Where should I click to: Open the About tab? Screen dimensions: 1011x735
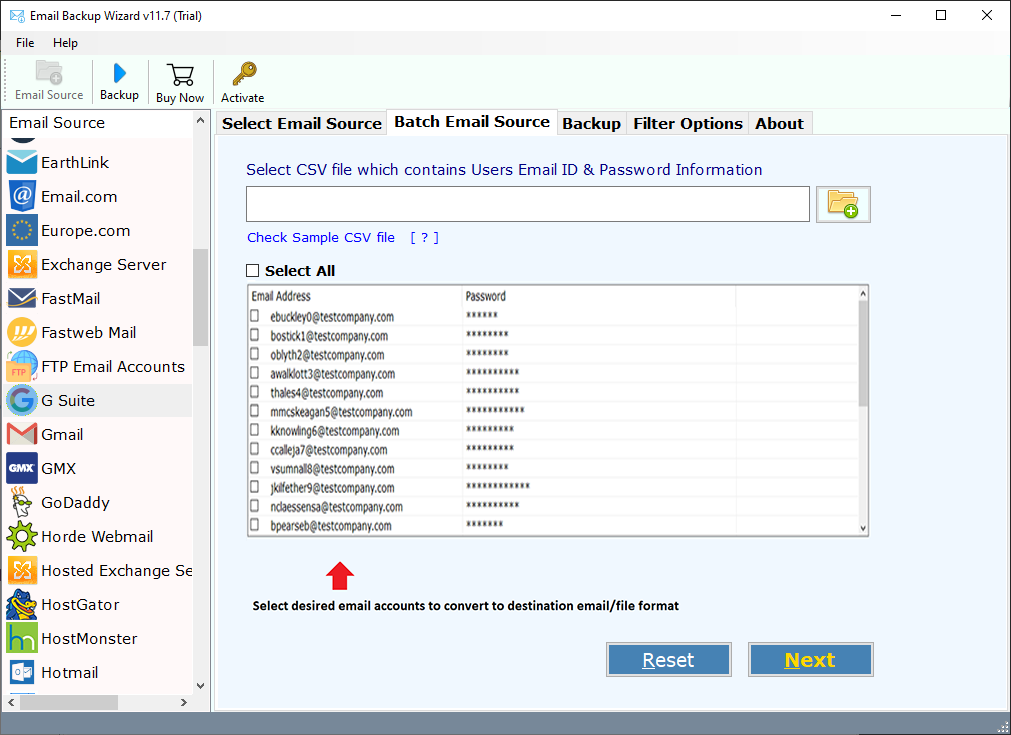(780, 123)
